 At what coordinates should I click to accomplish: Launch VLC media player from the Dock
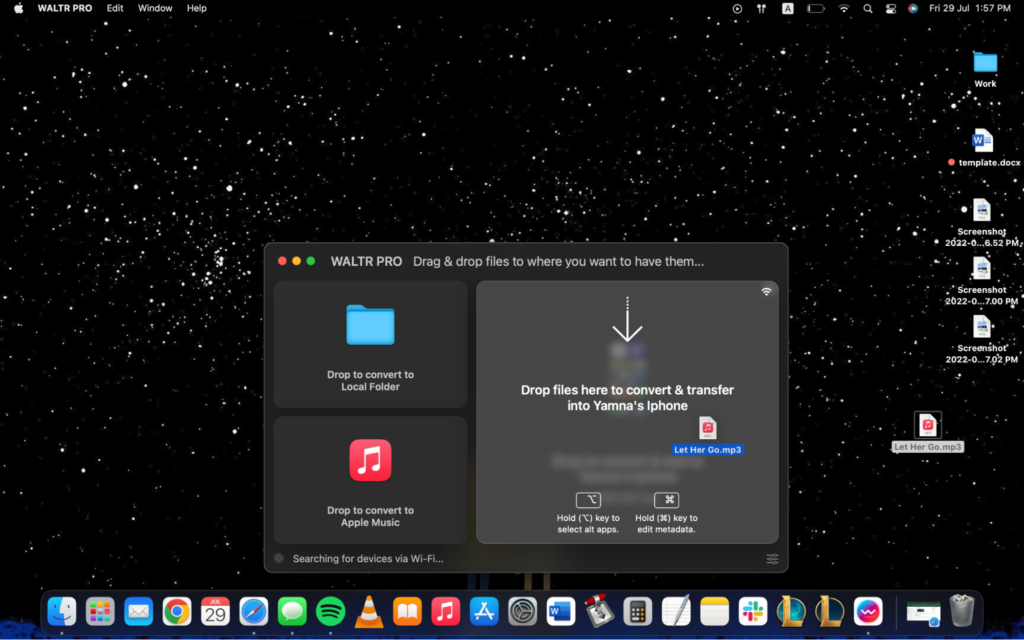[368, 612]
